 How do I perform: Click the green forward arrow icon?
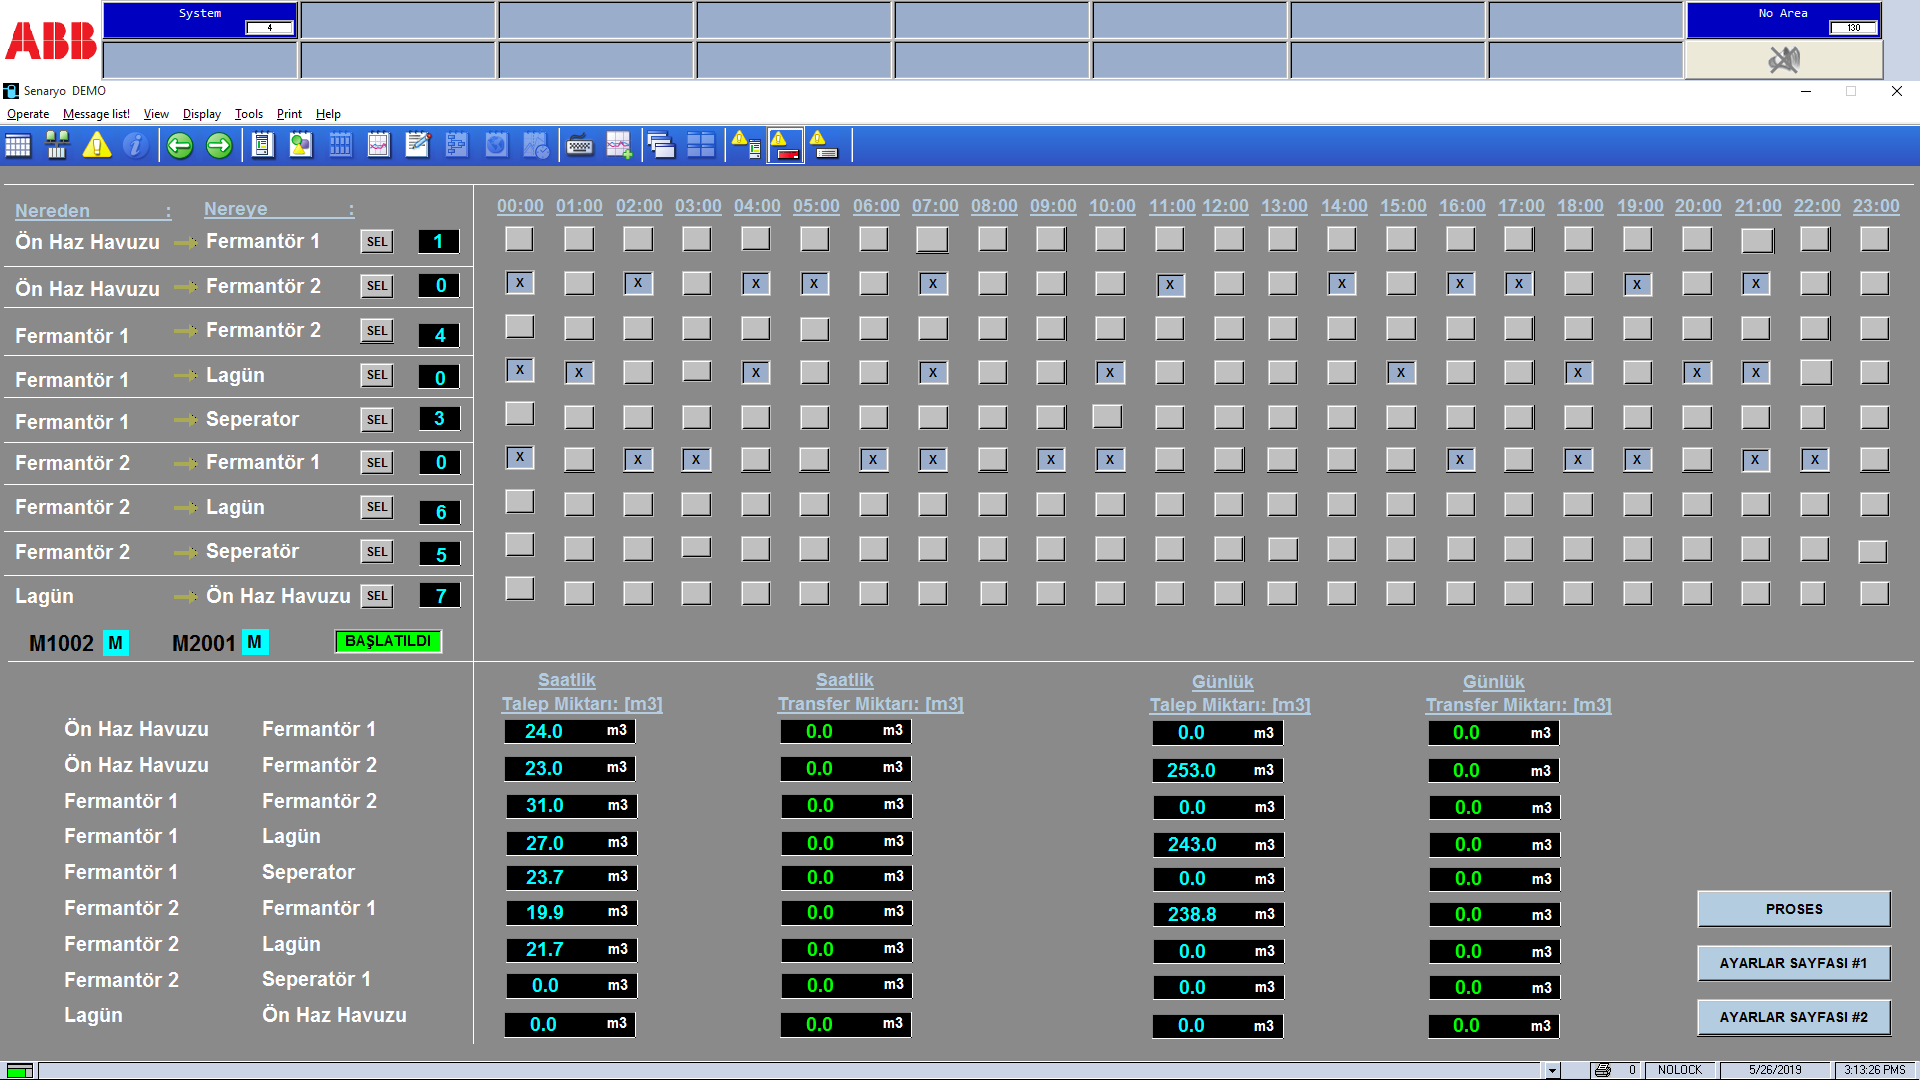coord(218,146)
